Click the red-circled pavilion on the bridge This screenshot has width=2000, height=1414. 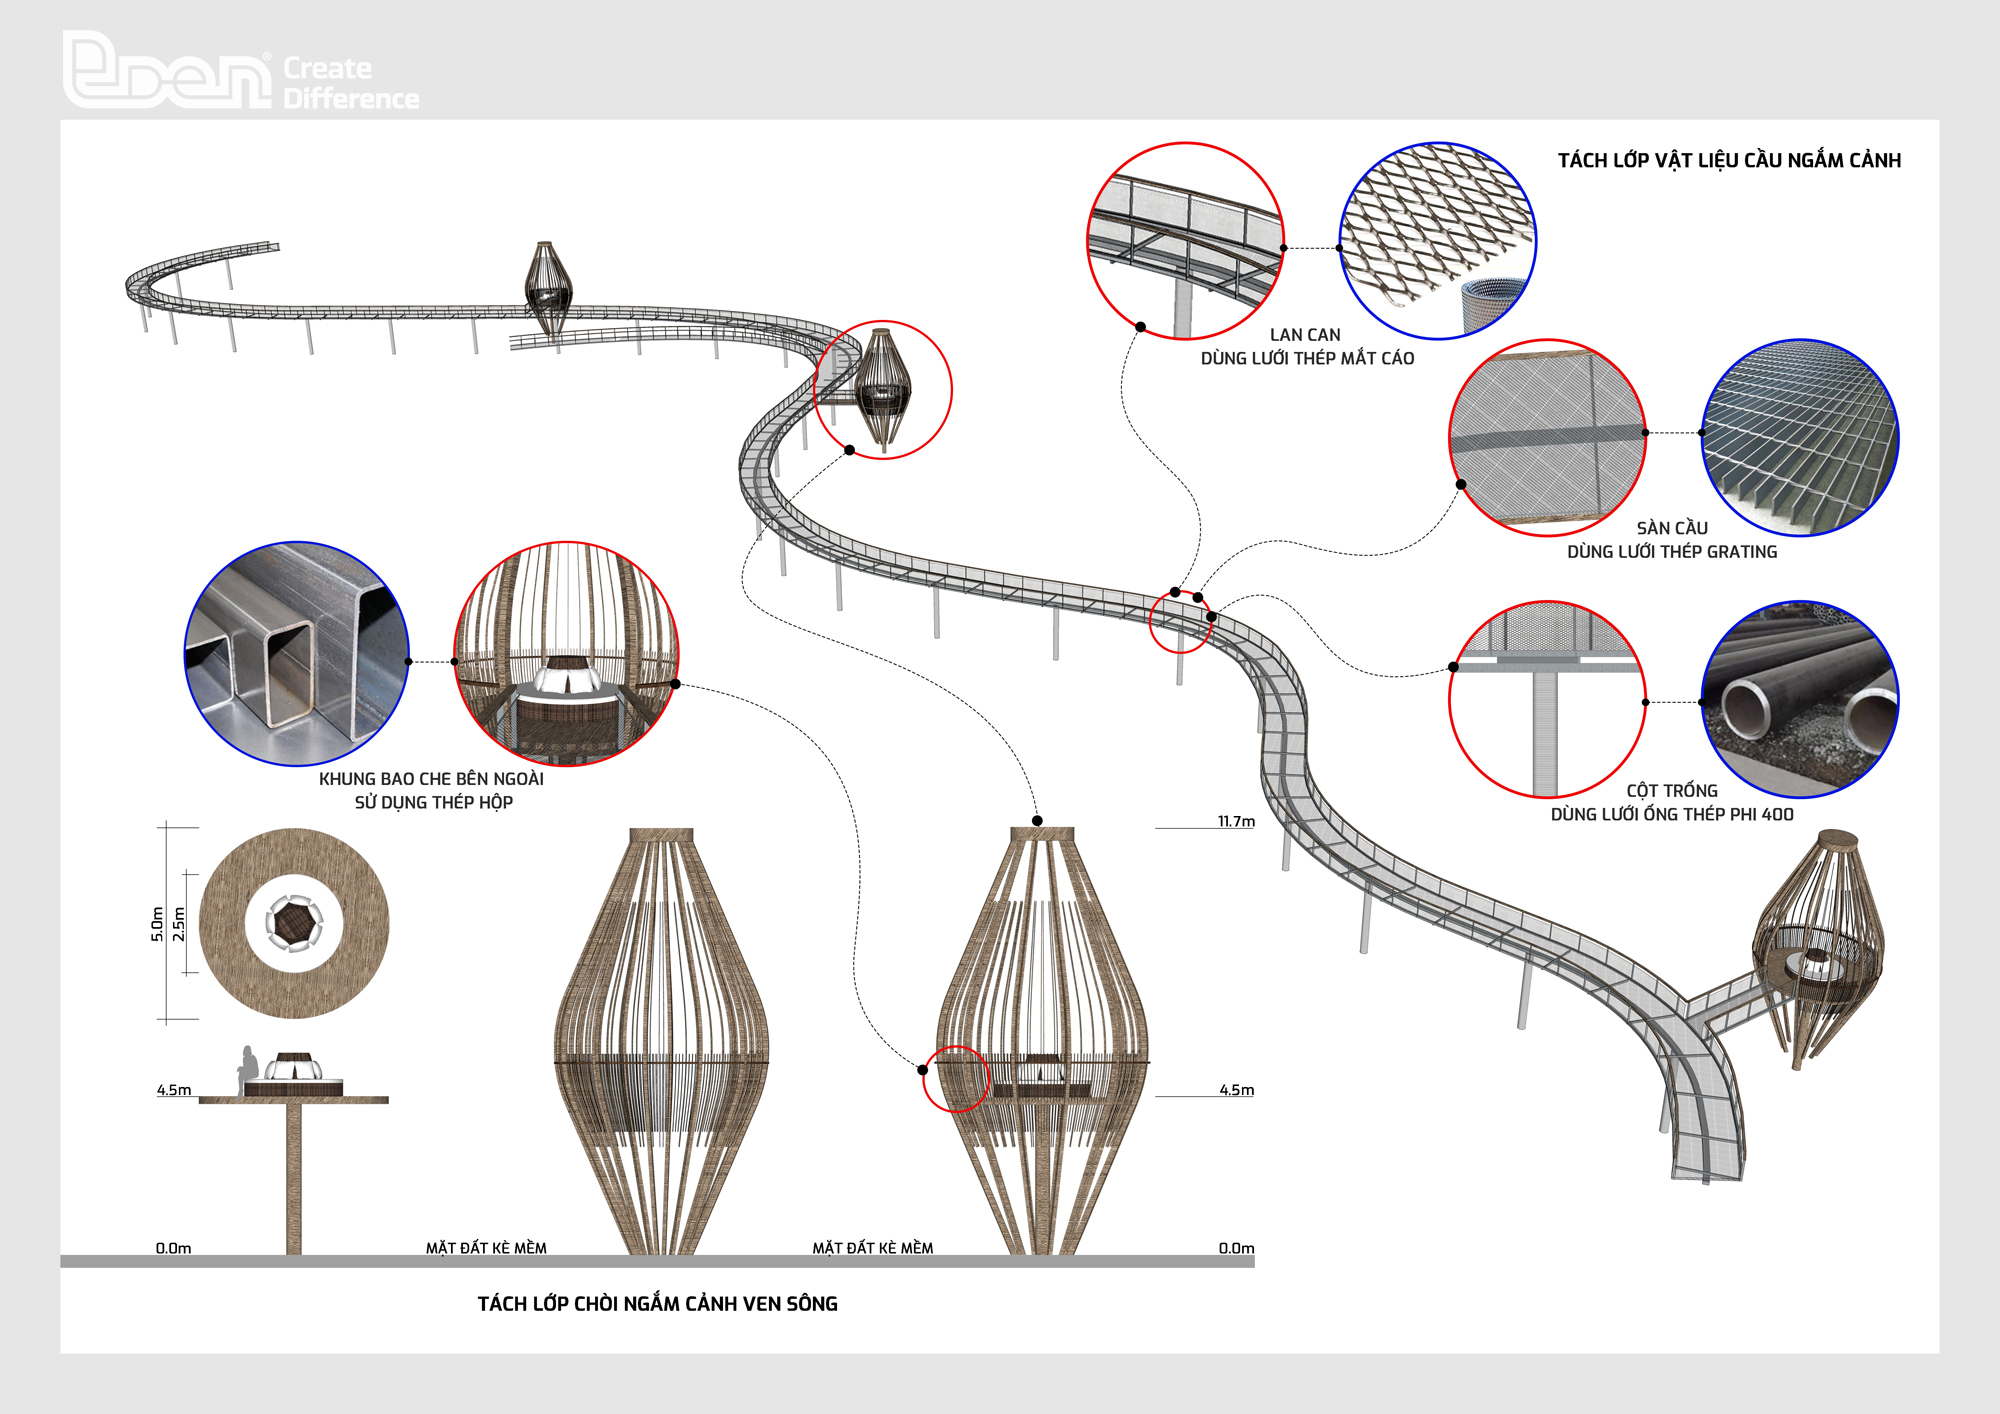tap(882, 388)
